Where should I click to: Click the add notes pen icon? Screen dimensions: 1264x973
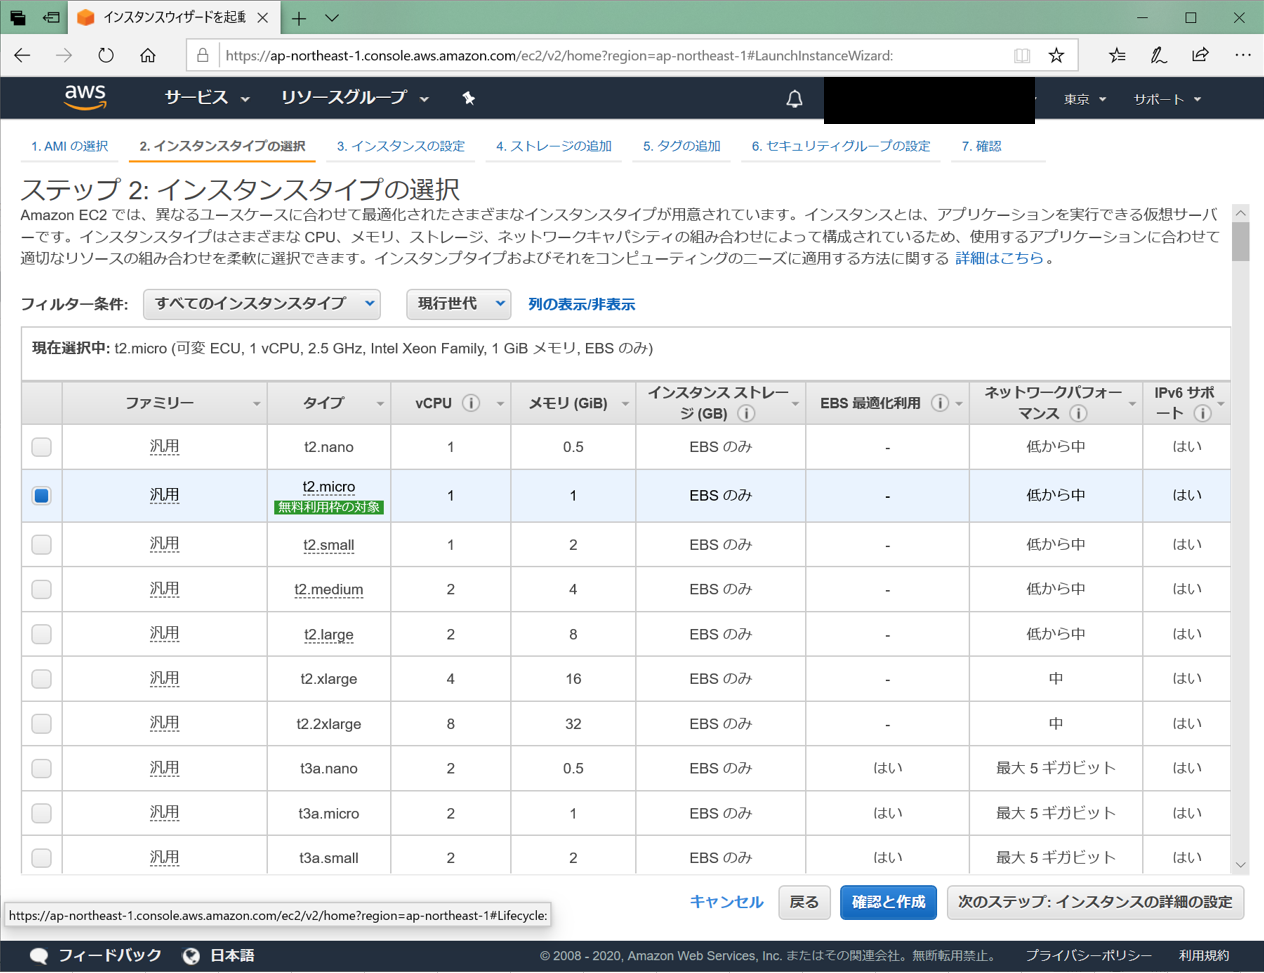tap(1158, 55)
